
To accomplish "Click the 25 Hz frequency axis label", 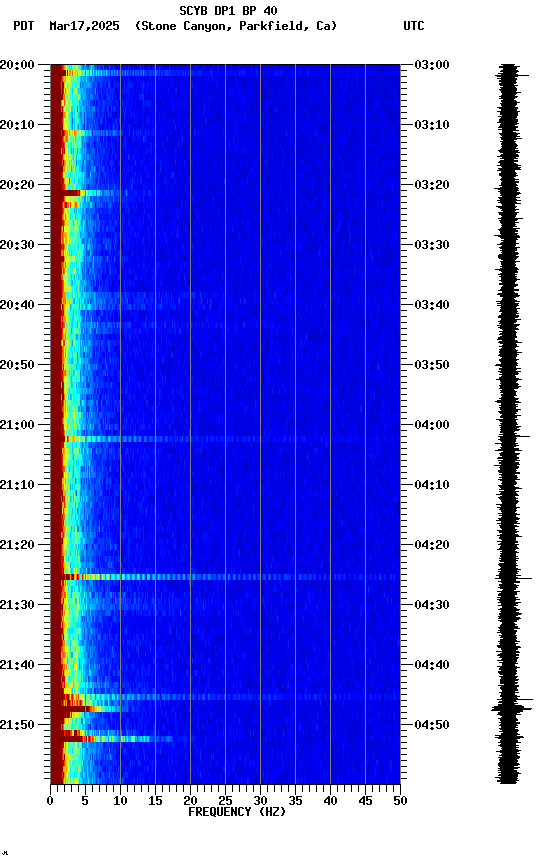I will (x=225, y=801).
